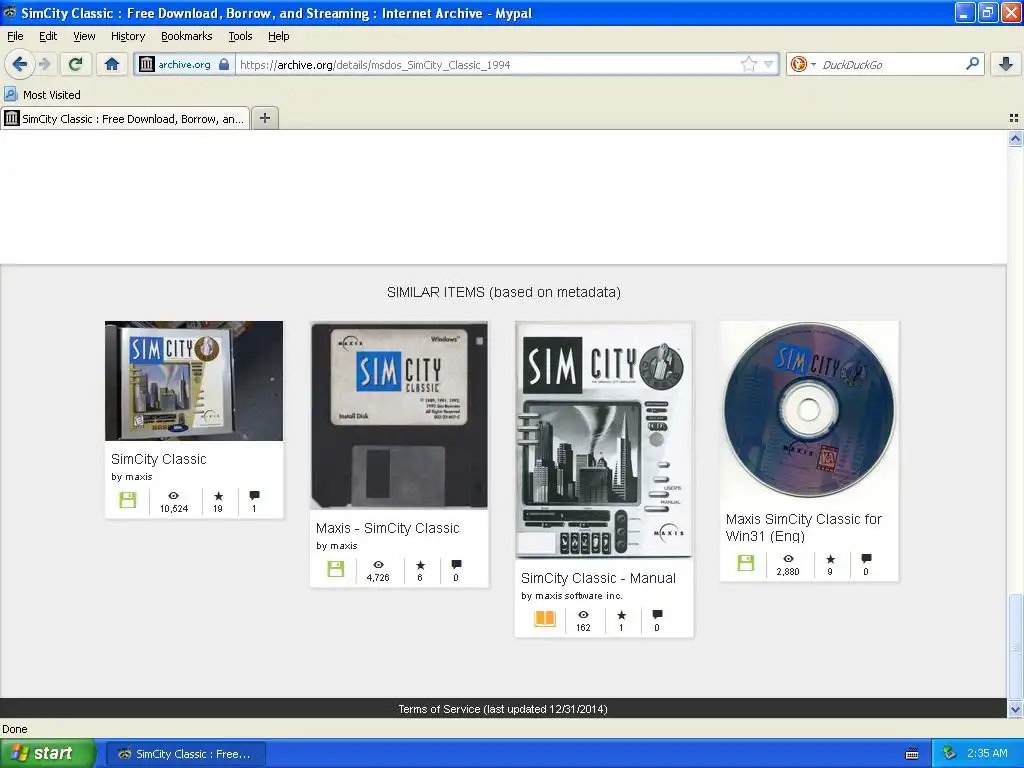Screen dimensions: 1024x768
Task: Click 'by maxis software inc.' text
Action: (x=571, y=596)
